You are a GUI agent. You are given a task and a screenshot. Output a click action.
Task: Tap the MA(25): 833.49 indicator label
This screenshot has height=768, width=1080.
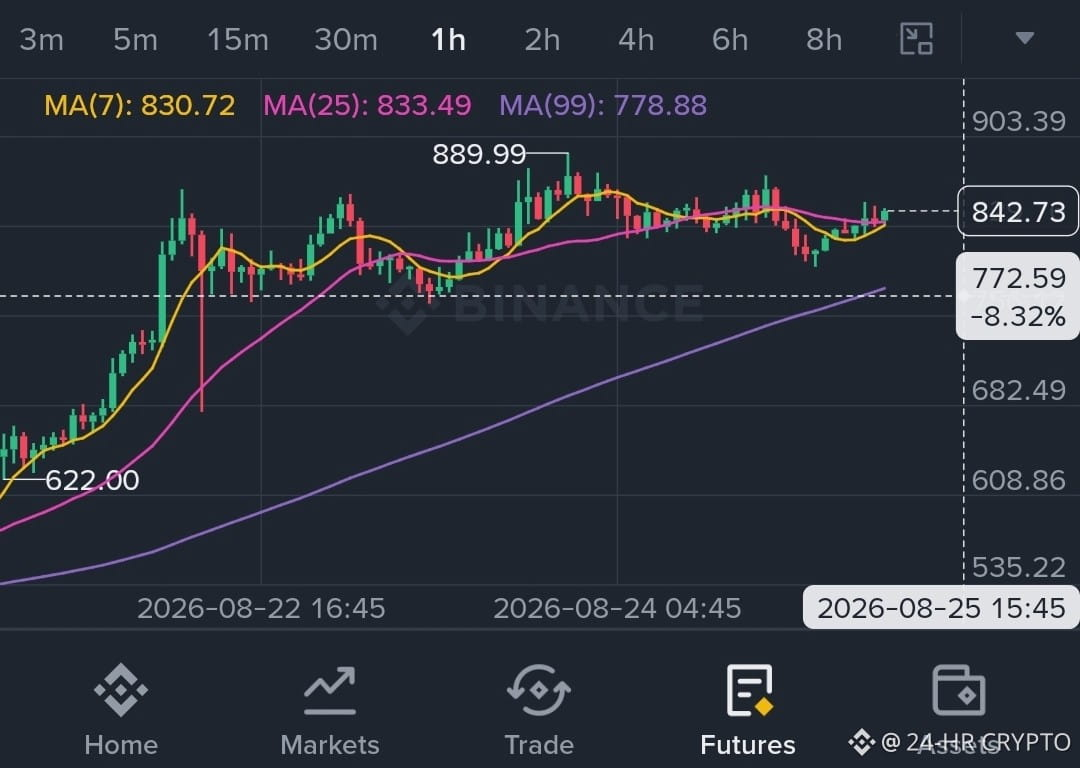coord(367,105)
